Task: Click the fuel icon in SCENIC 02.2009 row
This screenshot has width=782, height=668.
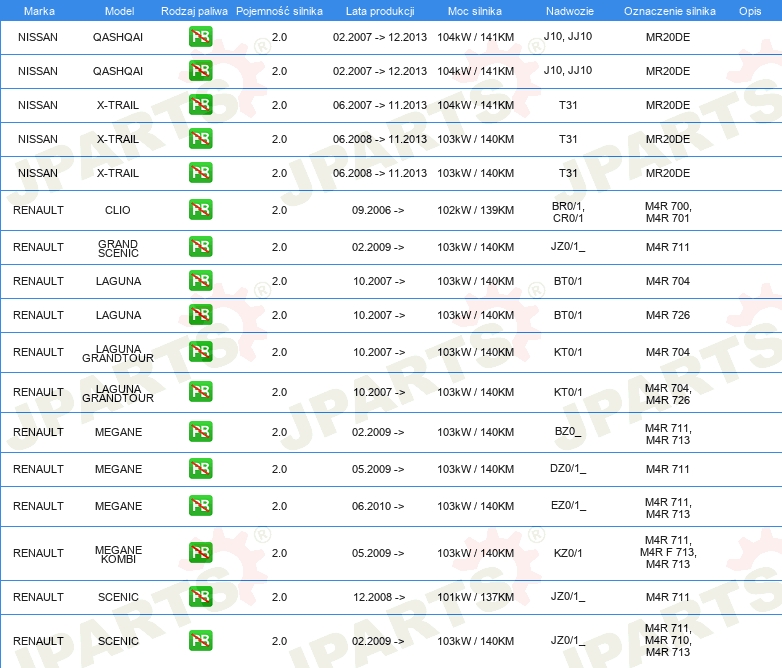Action: click(200, 641)
